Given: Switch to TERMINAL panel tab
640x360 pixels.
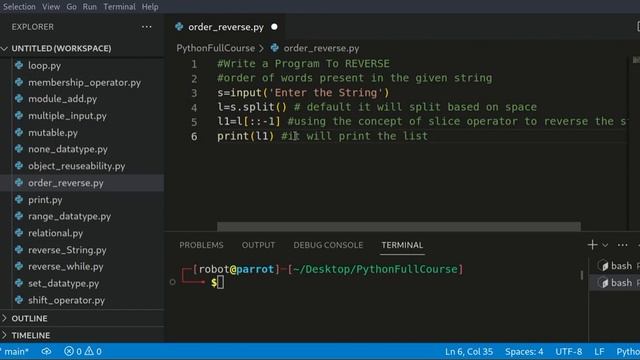Looking at the screenshot, I should [x=402, y=245].
